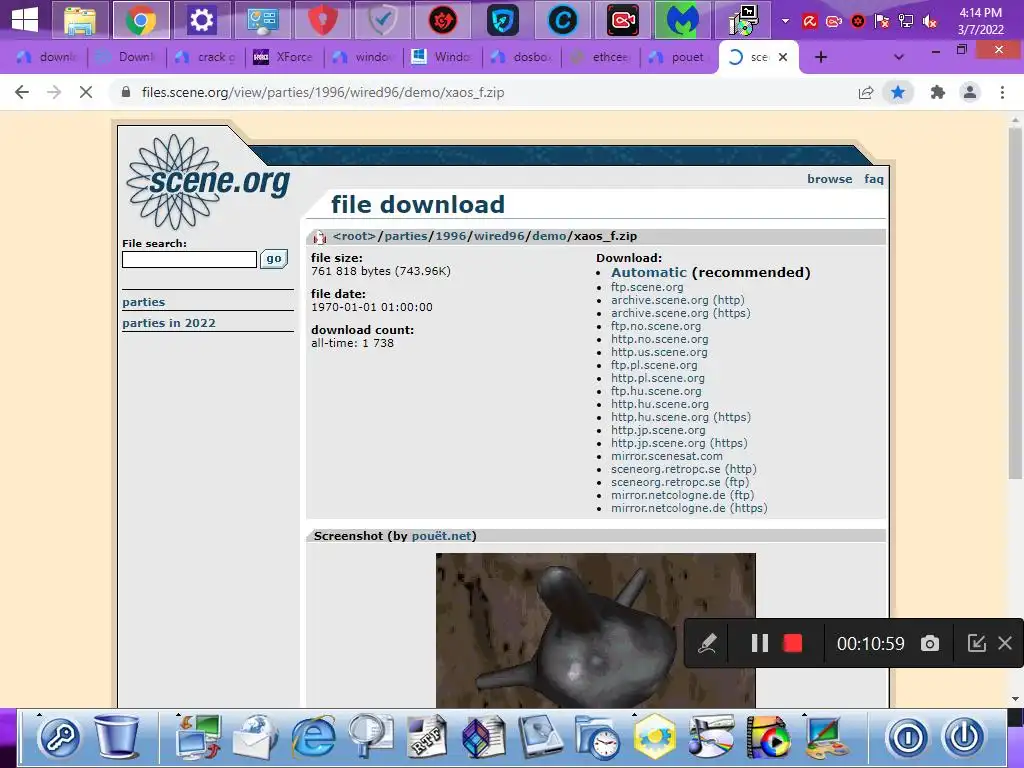This screenshot has width=1024, height=768.
Task: Open the RTF document editor in the dock
Action: pyautogui.click(x=426, y=737)
